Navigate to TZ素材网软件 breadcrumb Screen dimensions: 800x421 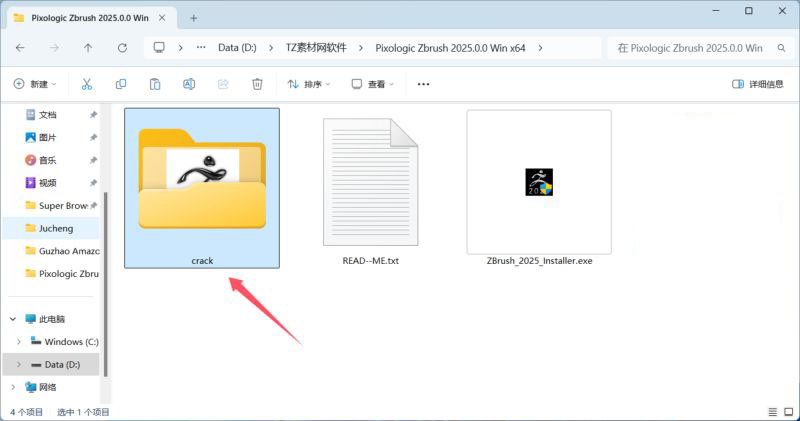coord(316,48)
